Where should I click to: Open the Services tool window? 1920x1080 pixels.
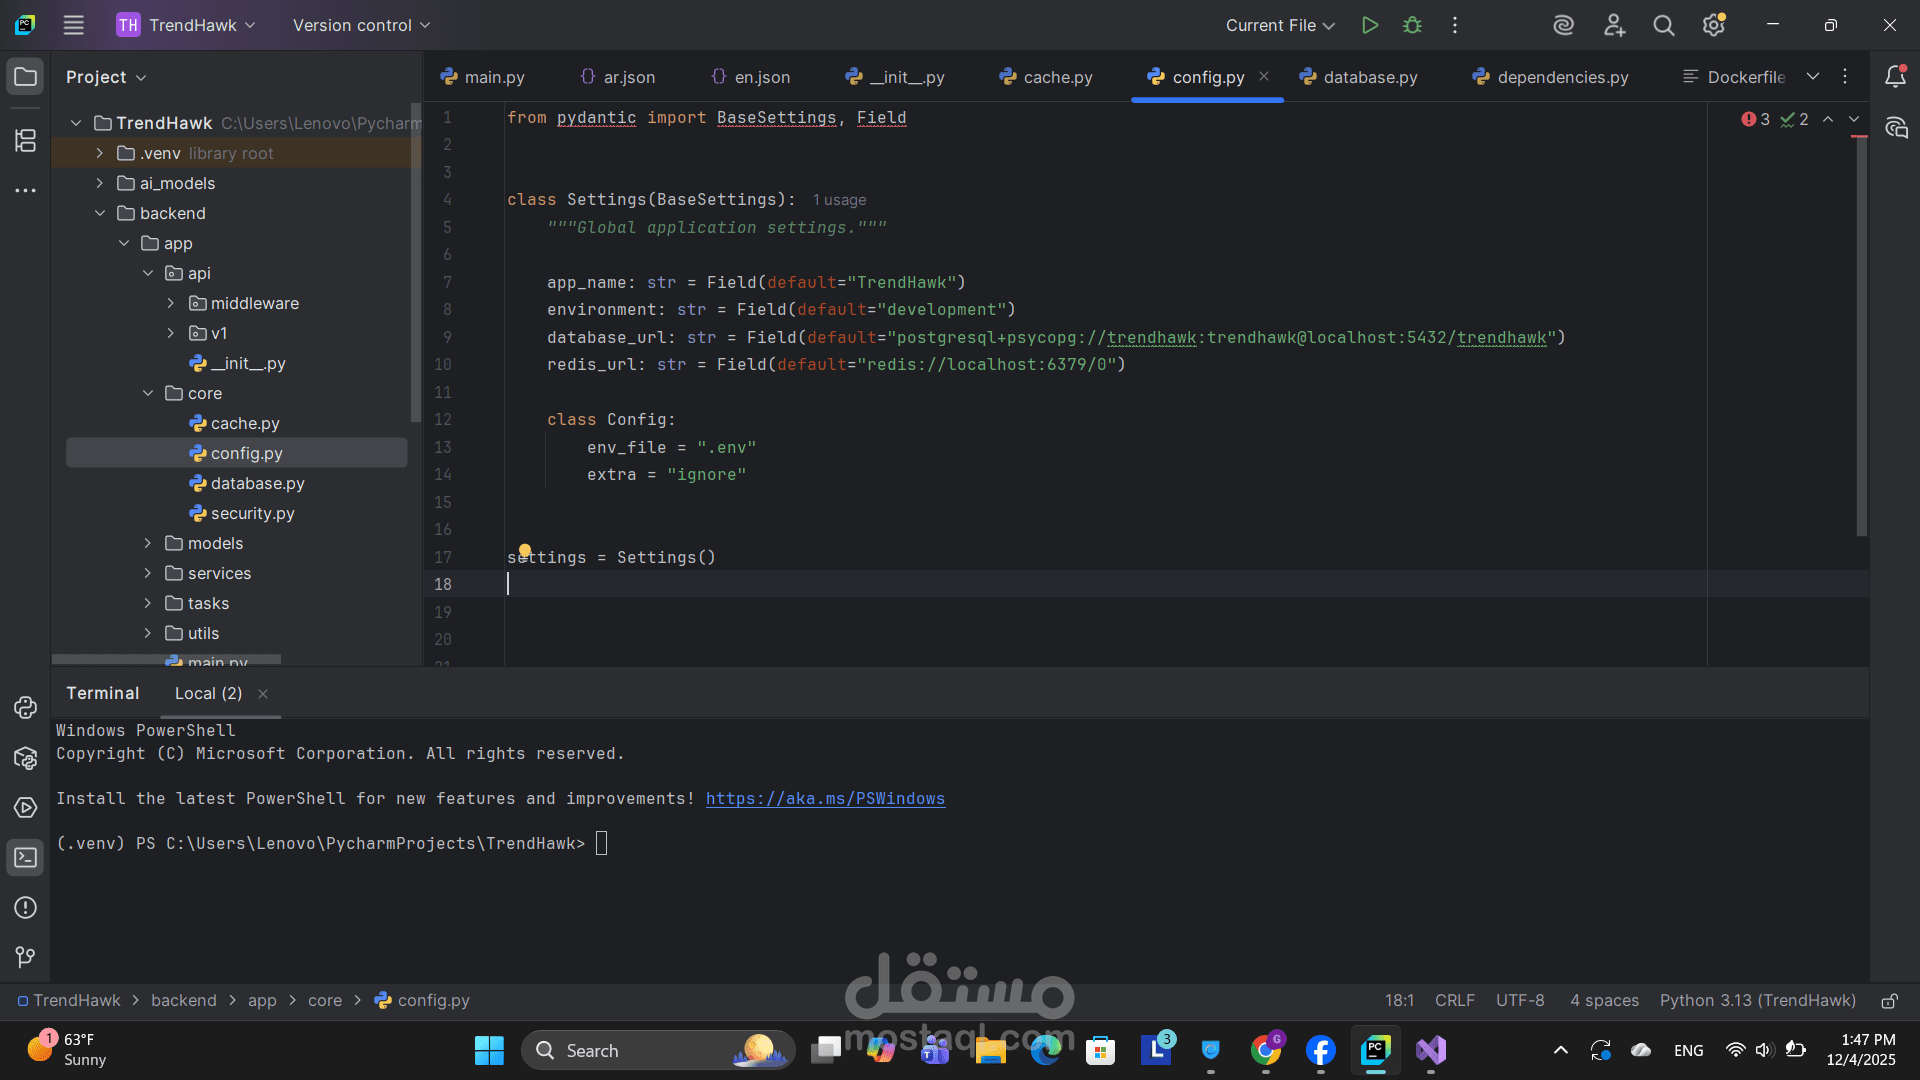(x=25, y=808)
